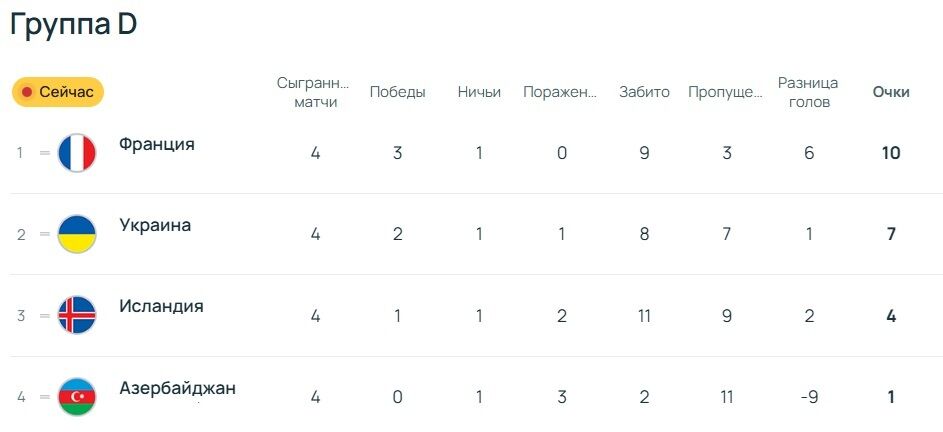Click position-change icon beside France rank
The image size is (943, 432).
tap(44, 153)
